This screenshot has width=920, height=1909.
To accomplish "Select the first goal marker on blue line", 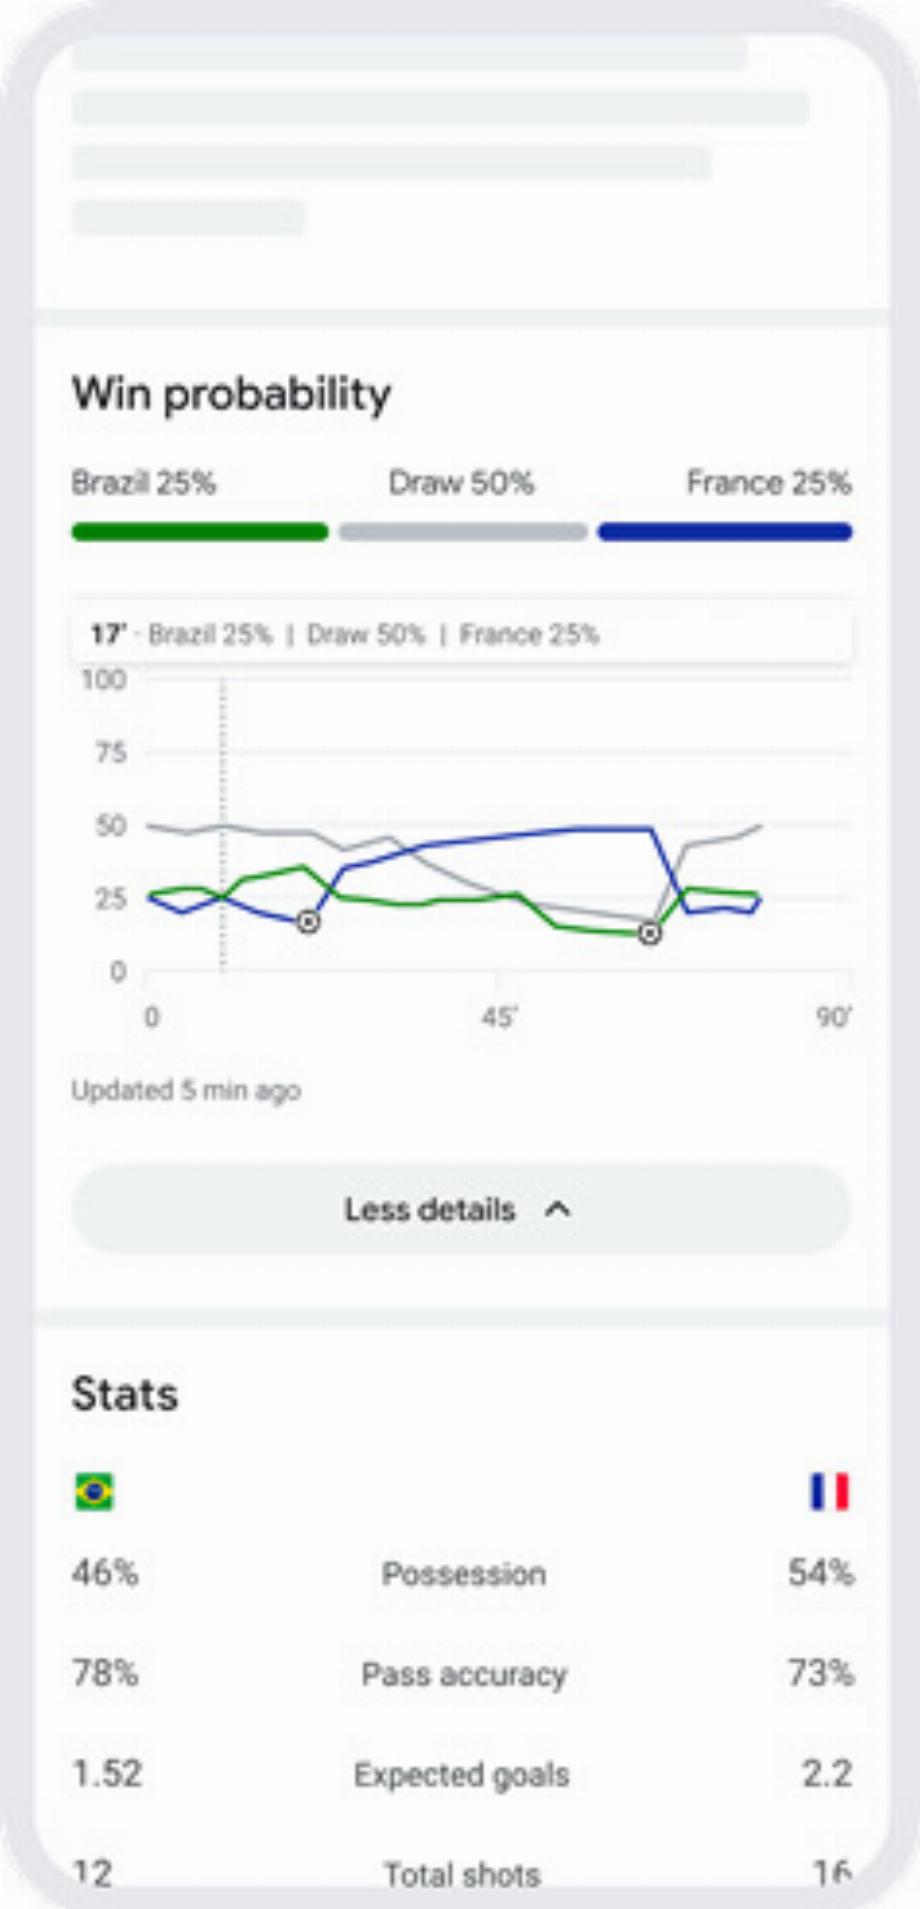I will pos(309,921).
